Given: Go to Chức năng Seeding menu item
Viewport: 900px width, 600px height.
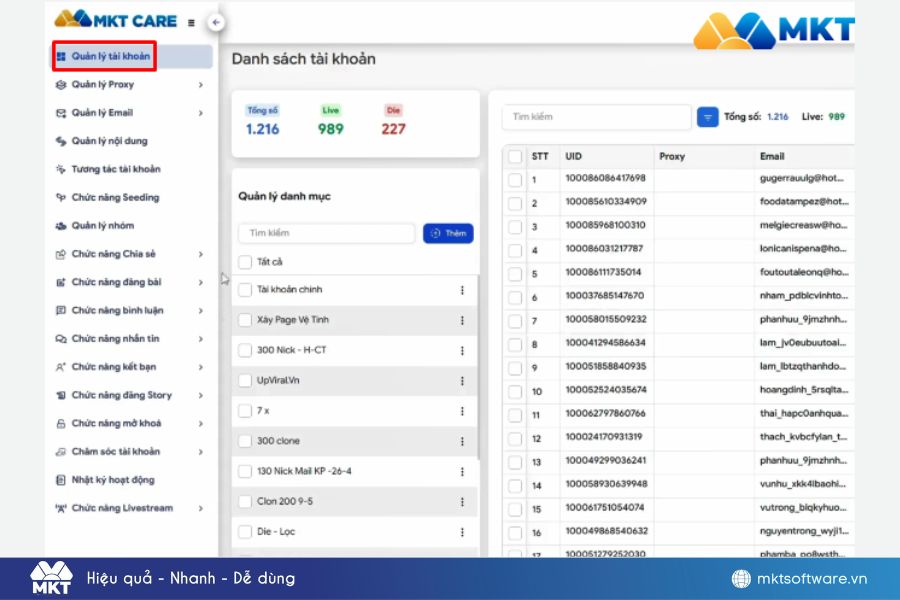Looking at the screenshot, I should (115, 198).
